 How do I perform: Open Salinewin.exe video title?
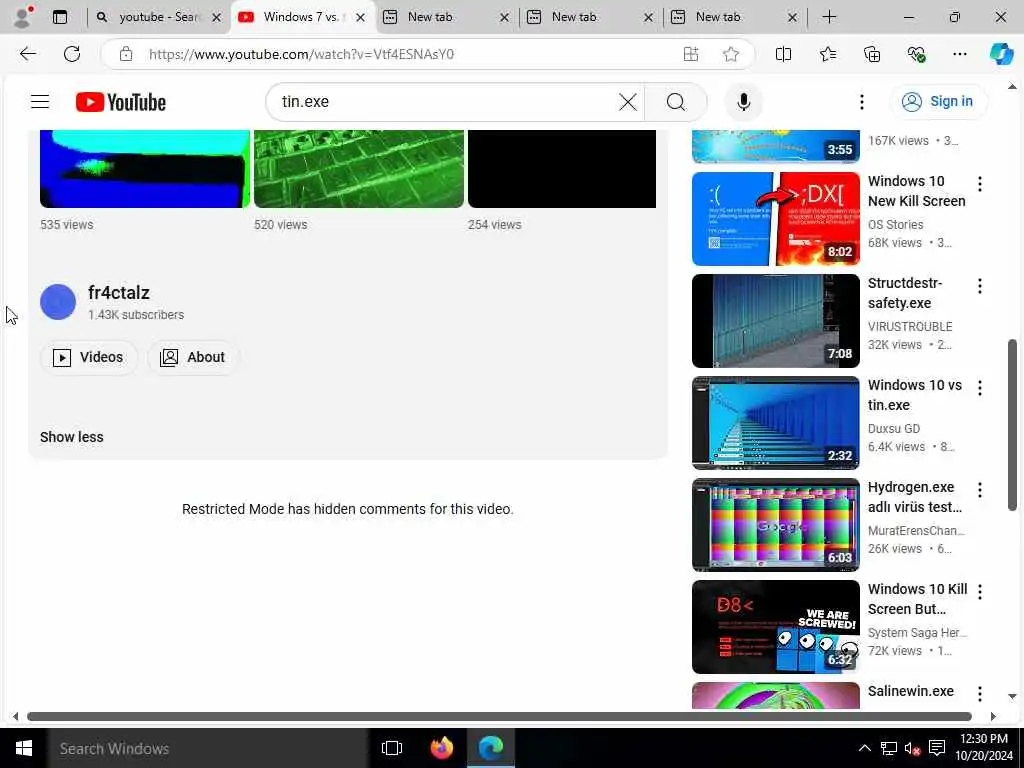(911, 691)
